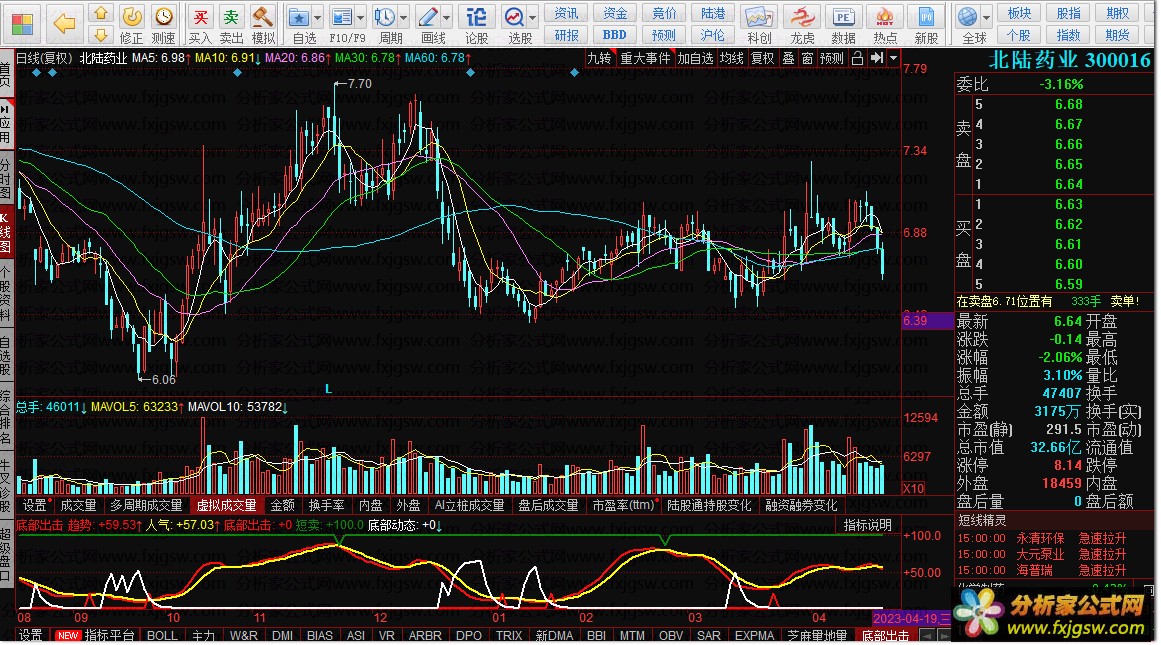The image size is (1161, 645).
Task: Open the F10/F9 info icon
Action: [x=341, y=17]
